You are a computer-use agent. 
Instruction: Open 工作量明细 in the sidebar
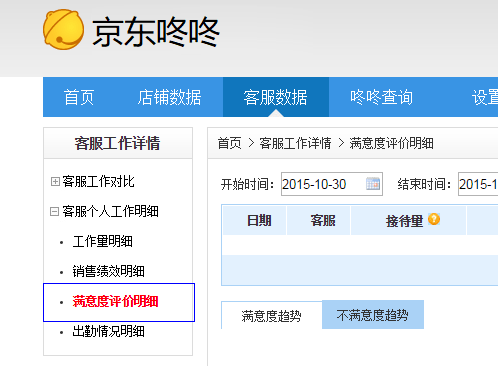click(103, 241)
